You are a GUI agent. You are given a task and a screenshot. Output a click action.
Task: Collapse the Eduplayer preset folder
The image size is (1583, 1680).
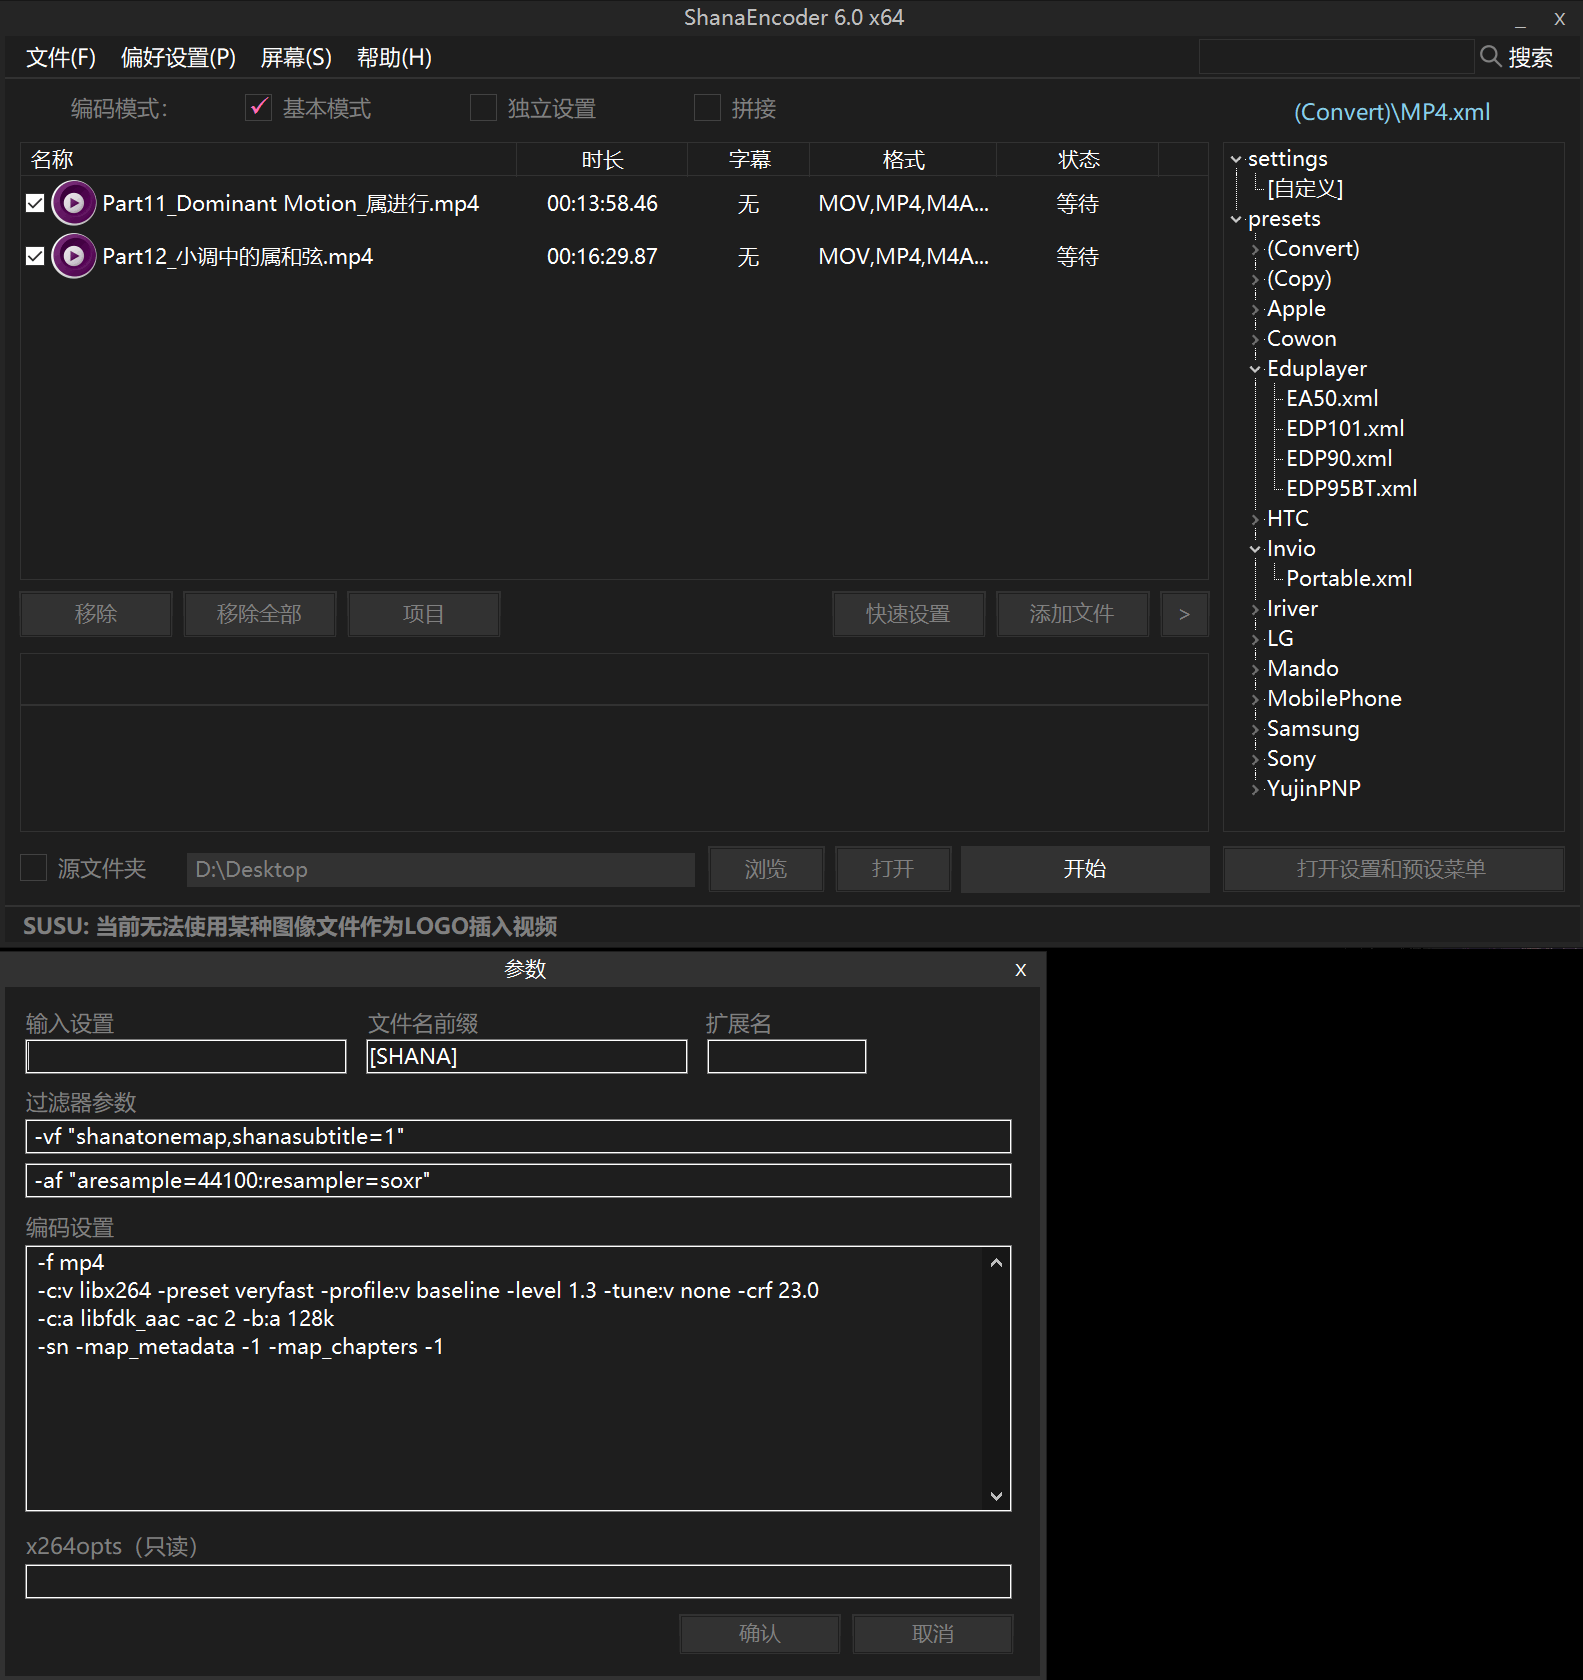pyautogui.click(x=1255, y=369)
